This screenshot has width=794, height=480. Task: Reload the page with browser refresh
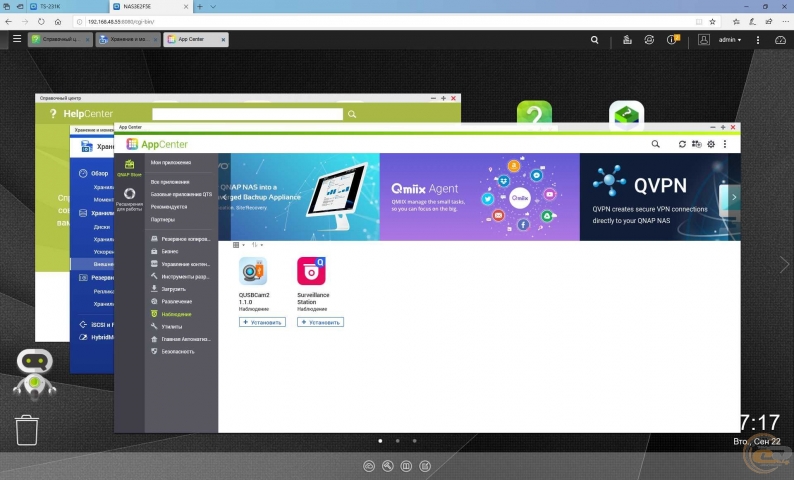click(41, 22)
